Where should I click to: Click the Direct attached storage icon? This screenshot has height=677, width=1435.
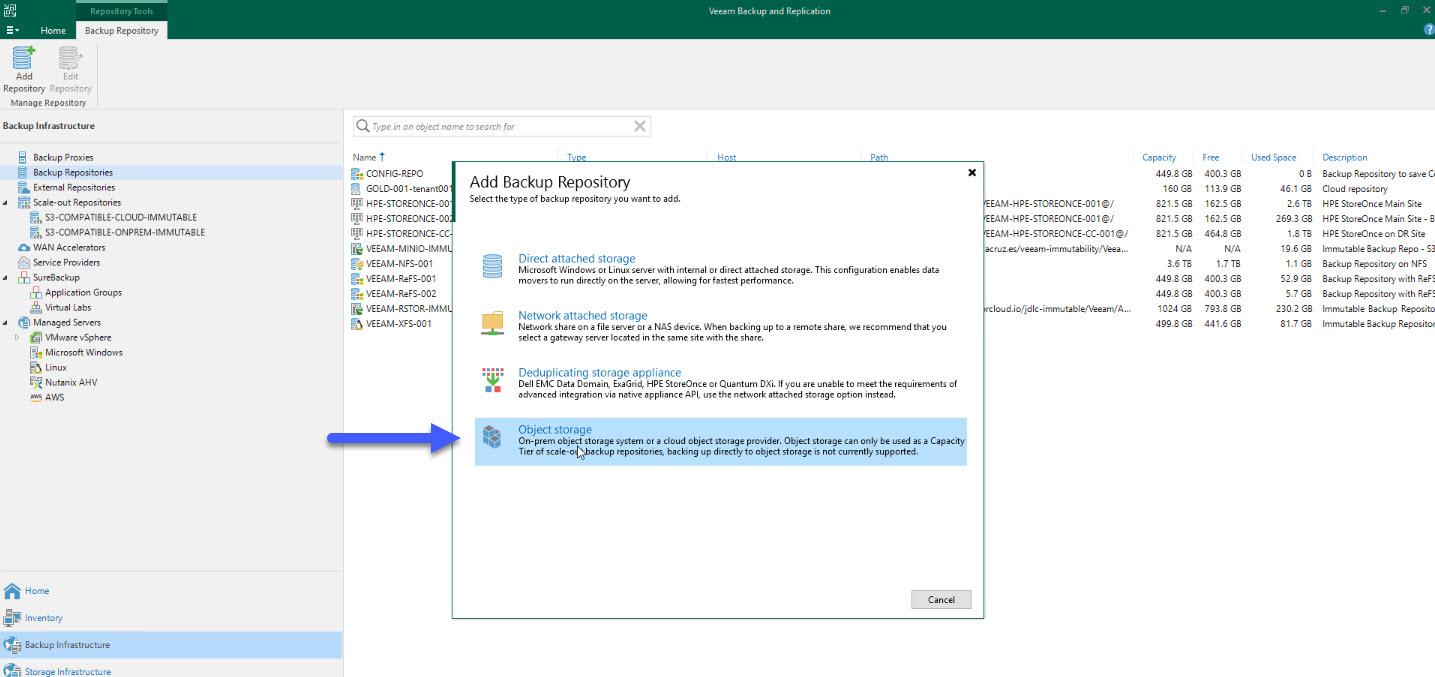tap(493, 266)
